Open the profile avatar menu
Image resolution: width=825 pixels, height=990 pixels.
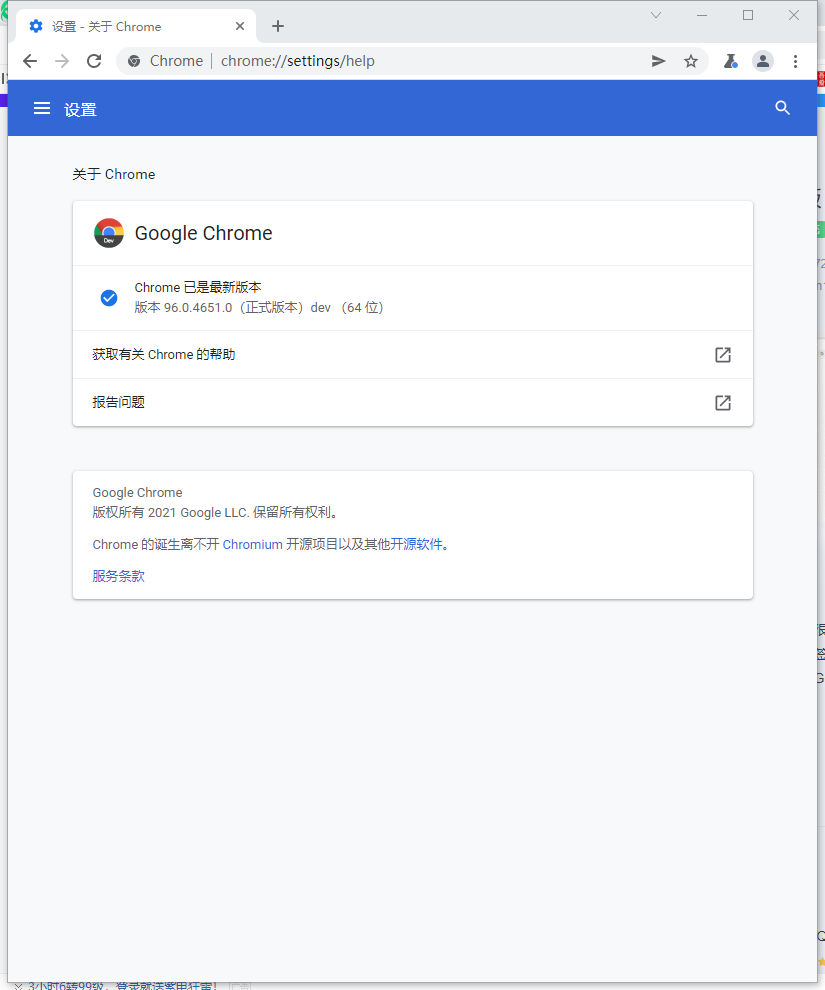coord(763,61)
